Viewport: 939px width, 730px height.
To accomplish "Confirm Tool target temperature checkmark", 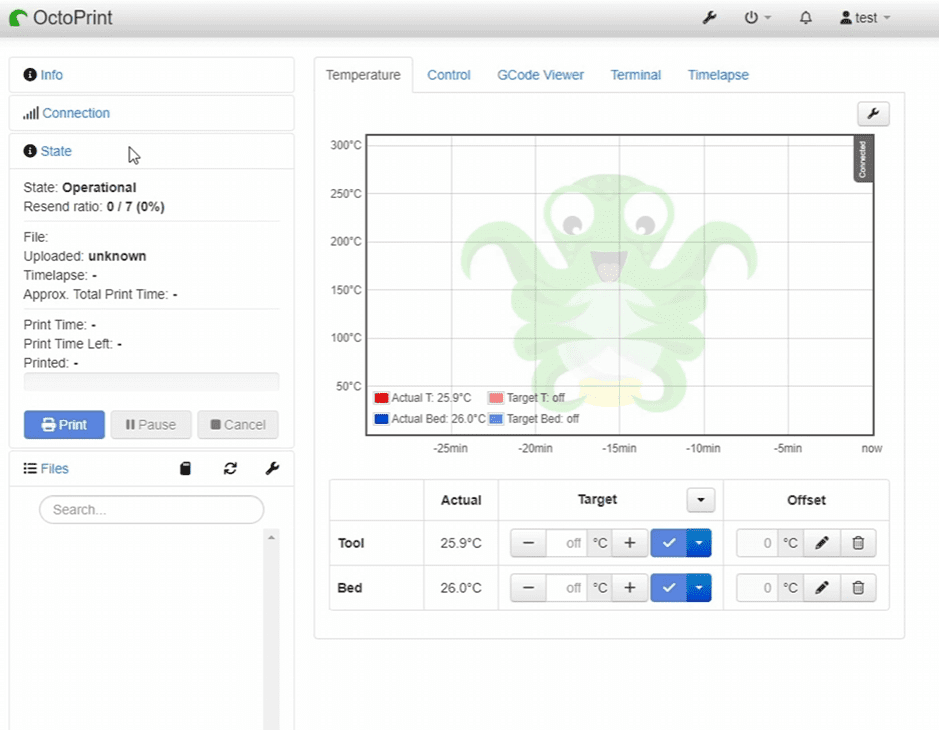I will pos(669,543).
